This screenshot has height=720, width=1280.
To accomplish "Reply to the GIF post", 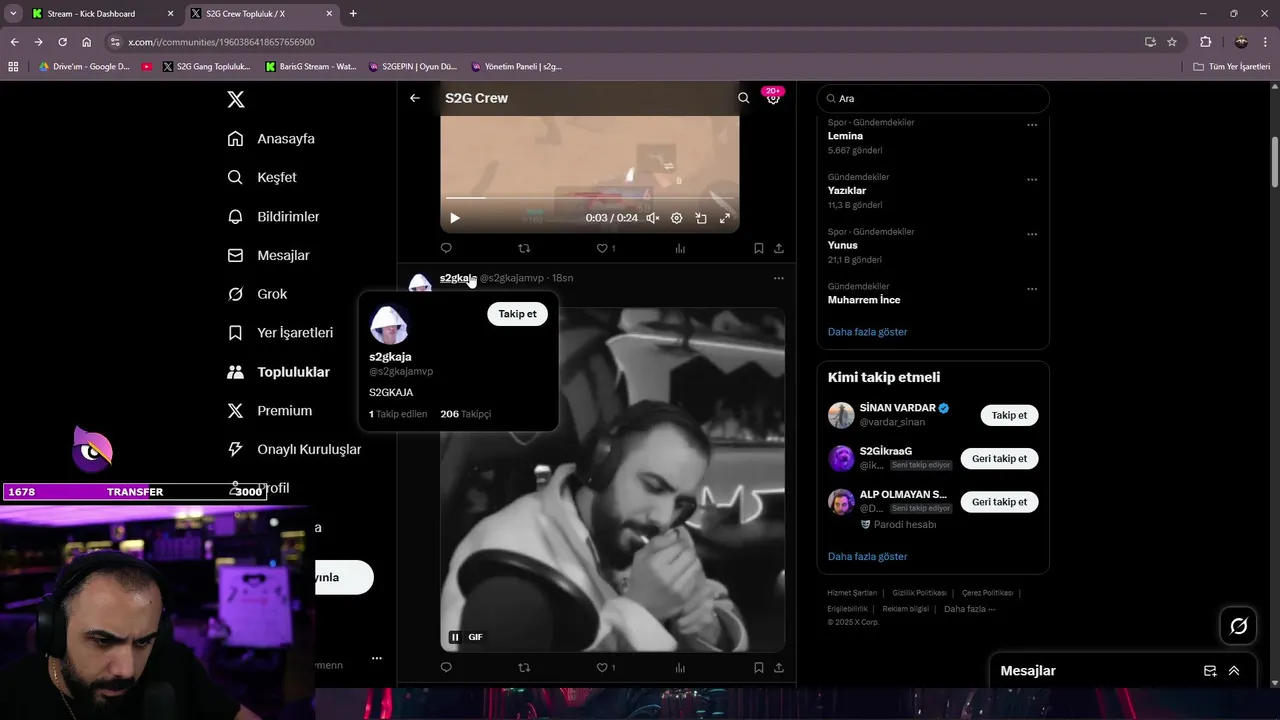I will [x=446, y=667].
